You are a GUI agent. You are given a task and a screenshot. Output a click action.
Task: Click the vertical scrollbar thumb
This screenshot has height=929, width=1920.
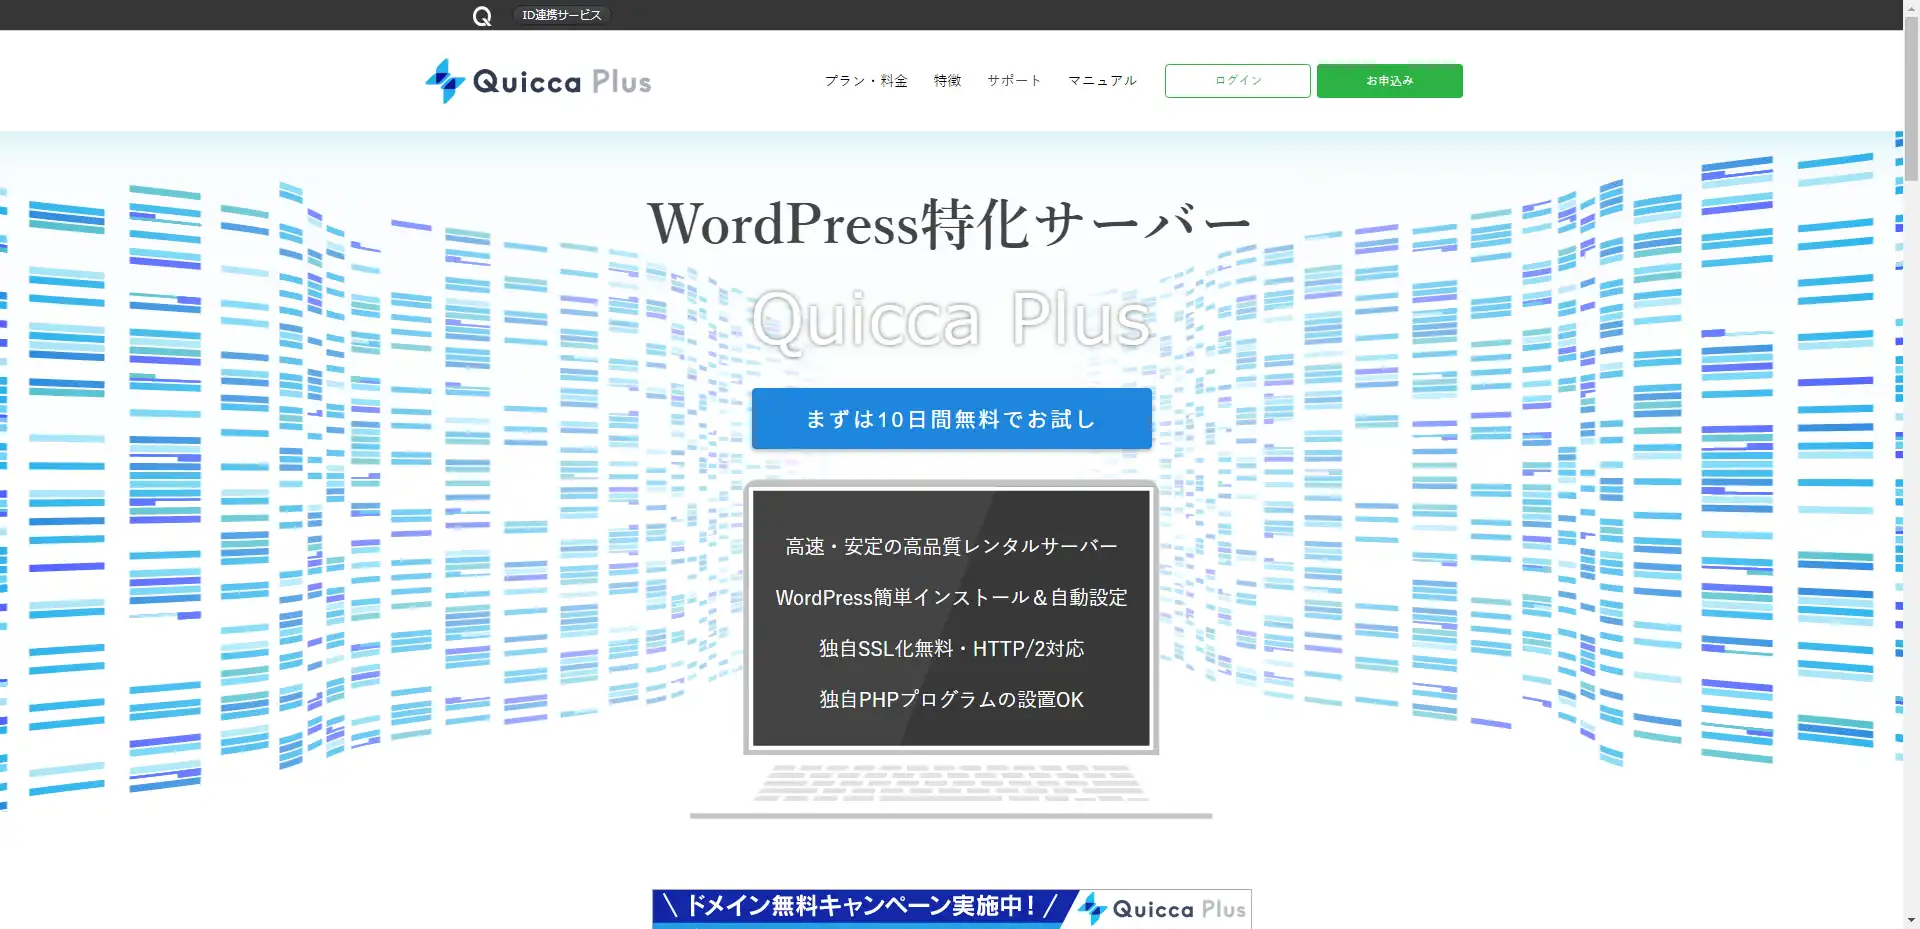coord(1911,99)
